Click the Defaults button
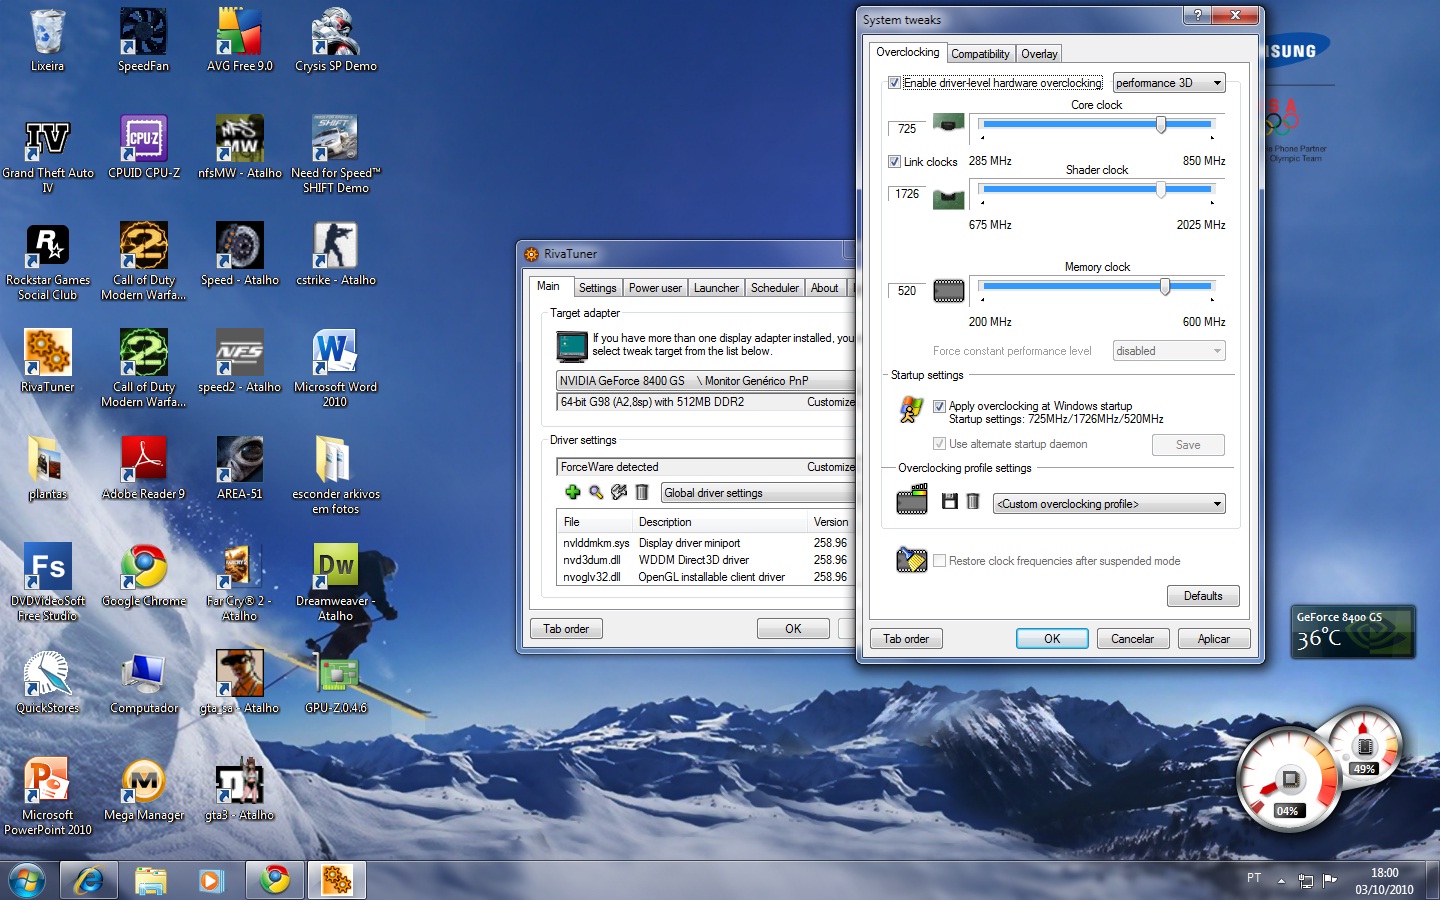Viewport: 1440px width, 900px height. 1203,596
